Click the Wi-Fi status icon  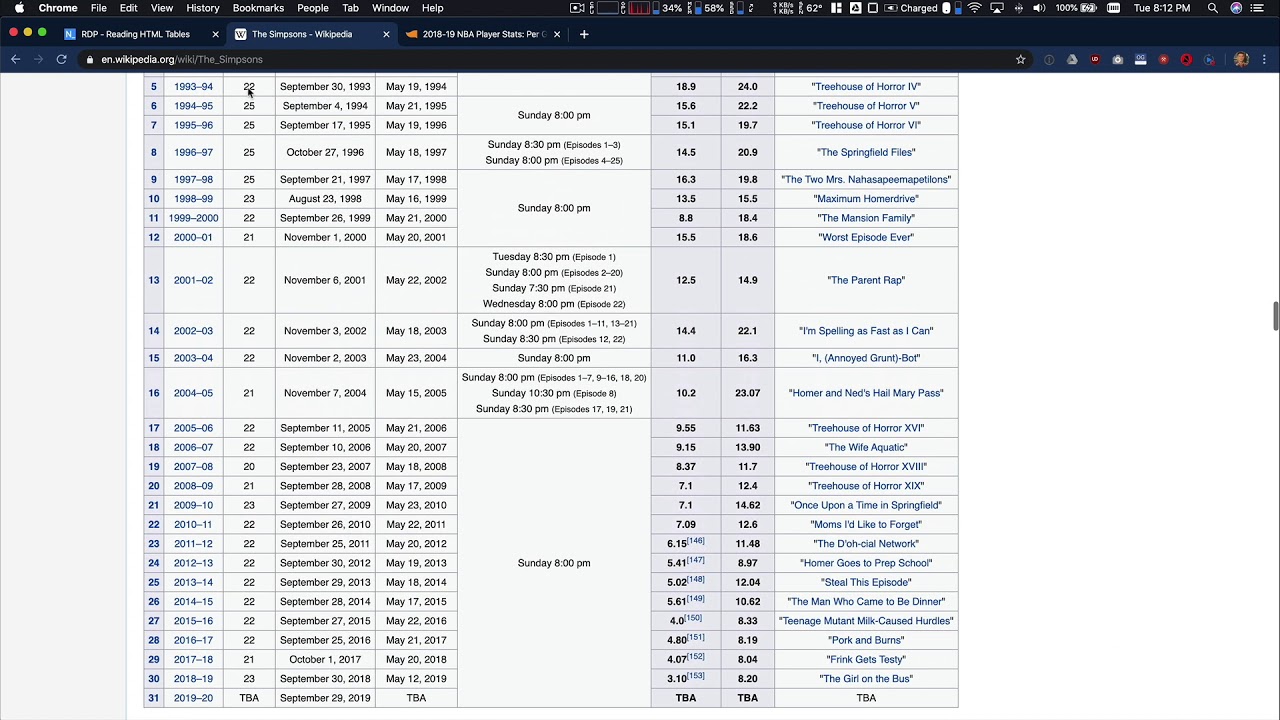974,8
